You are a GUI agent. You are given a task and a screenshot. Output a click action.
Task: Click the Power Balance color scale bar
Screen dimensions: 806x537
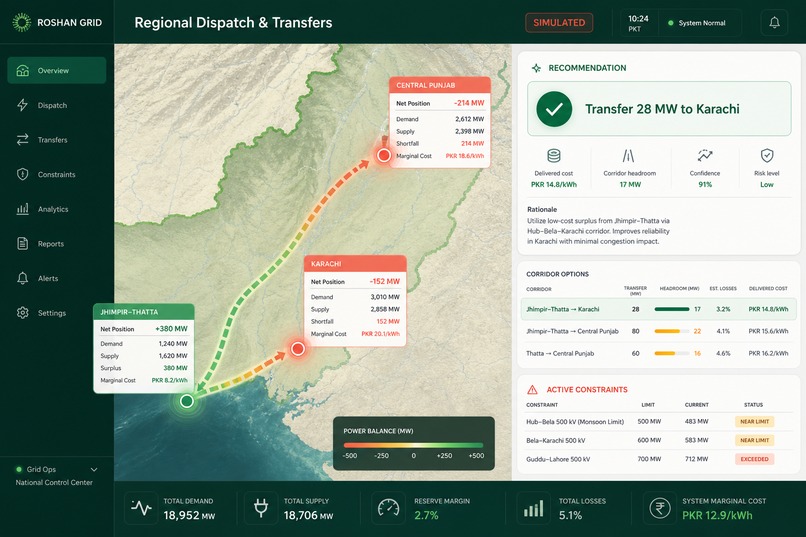tap(413, 445)
